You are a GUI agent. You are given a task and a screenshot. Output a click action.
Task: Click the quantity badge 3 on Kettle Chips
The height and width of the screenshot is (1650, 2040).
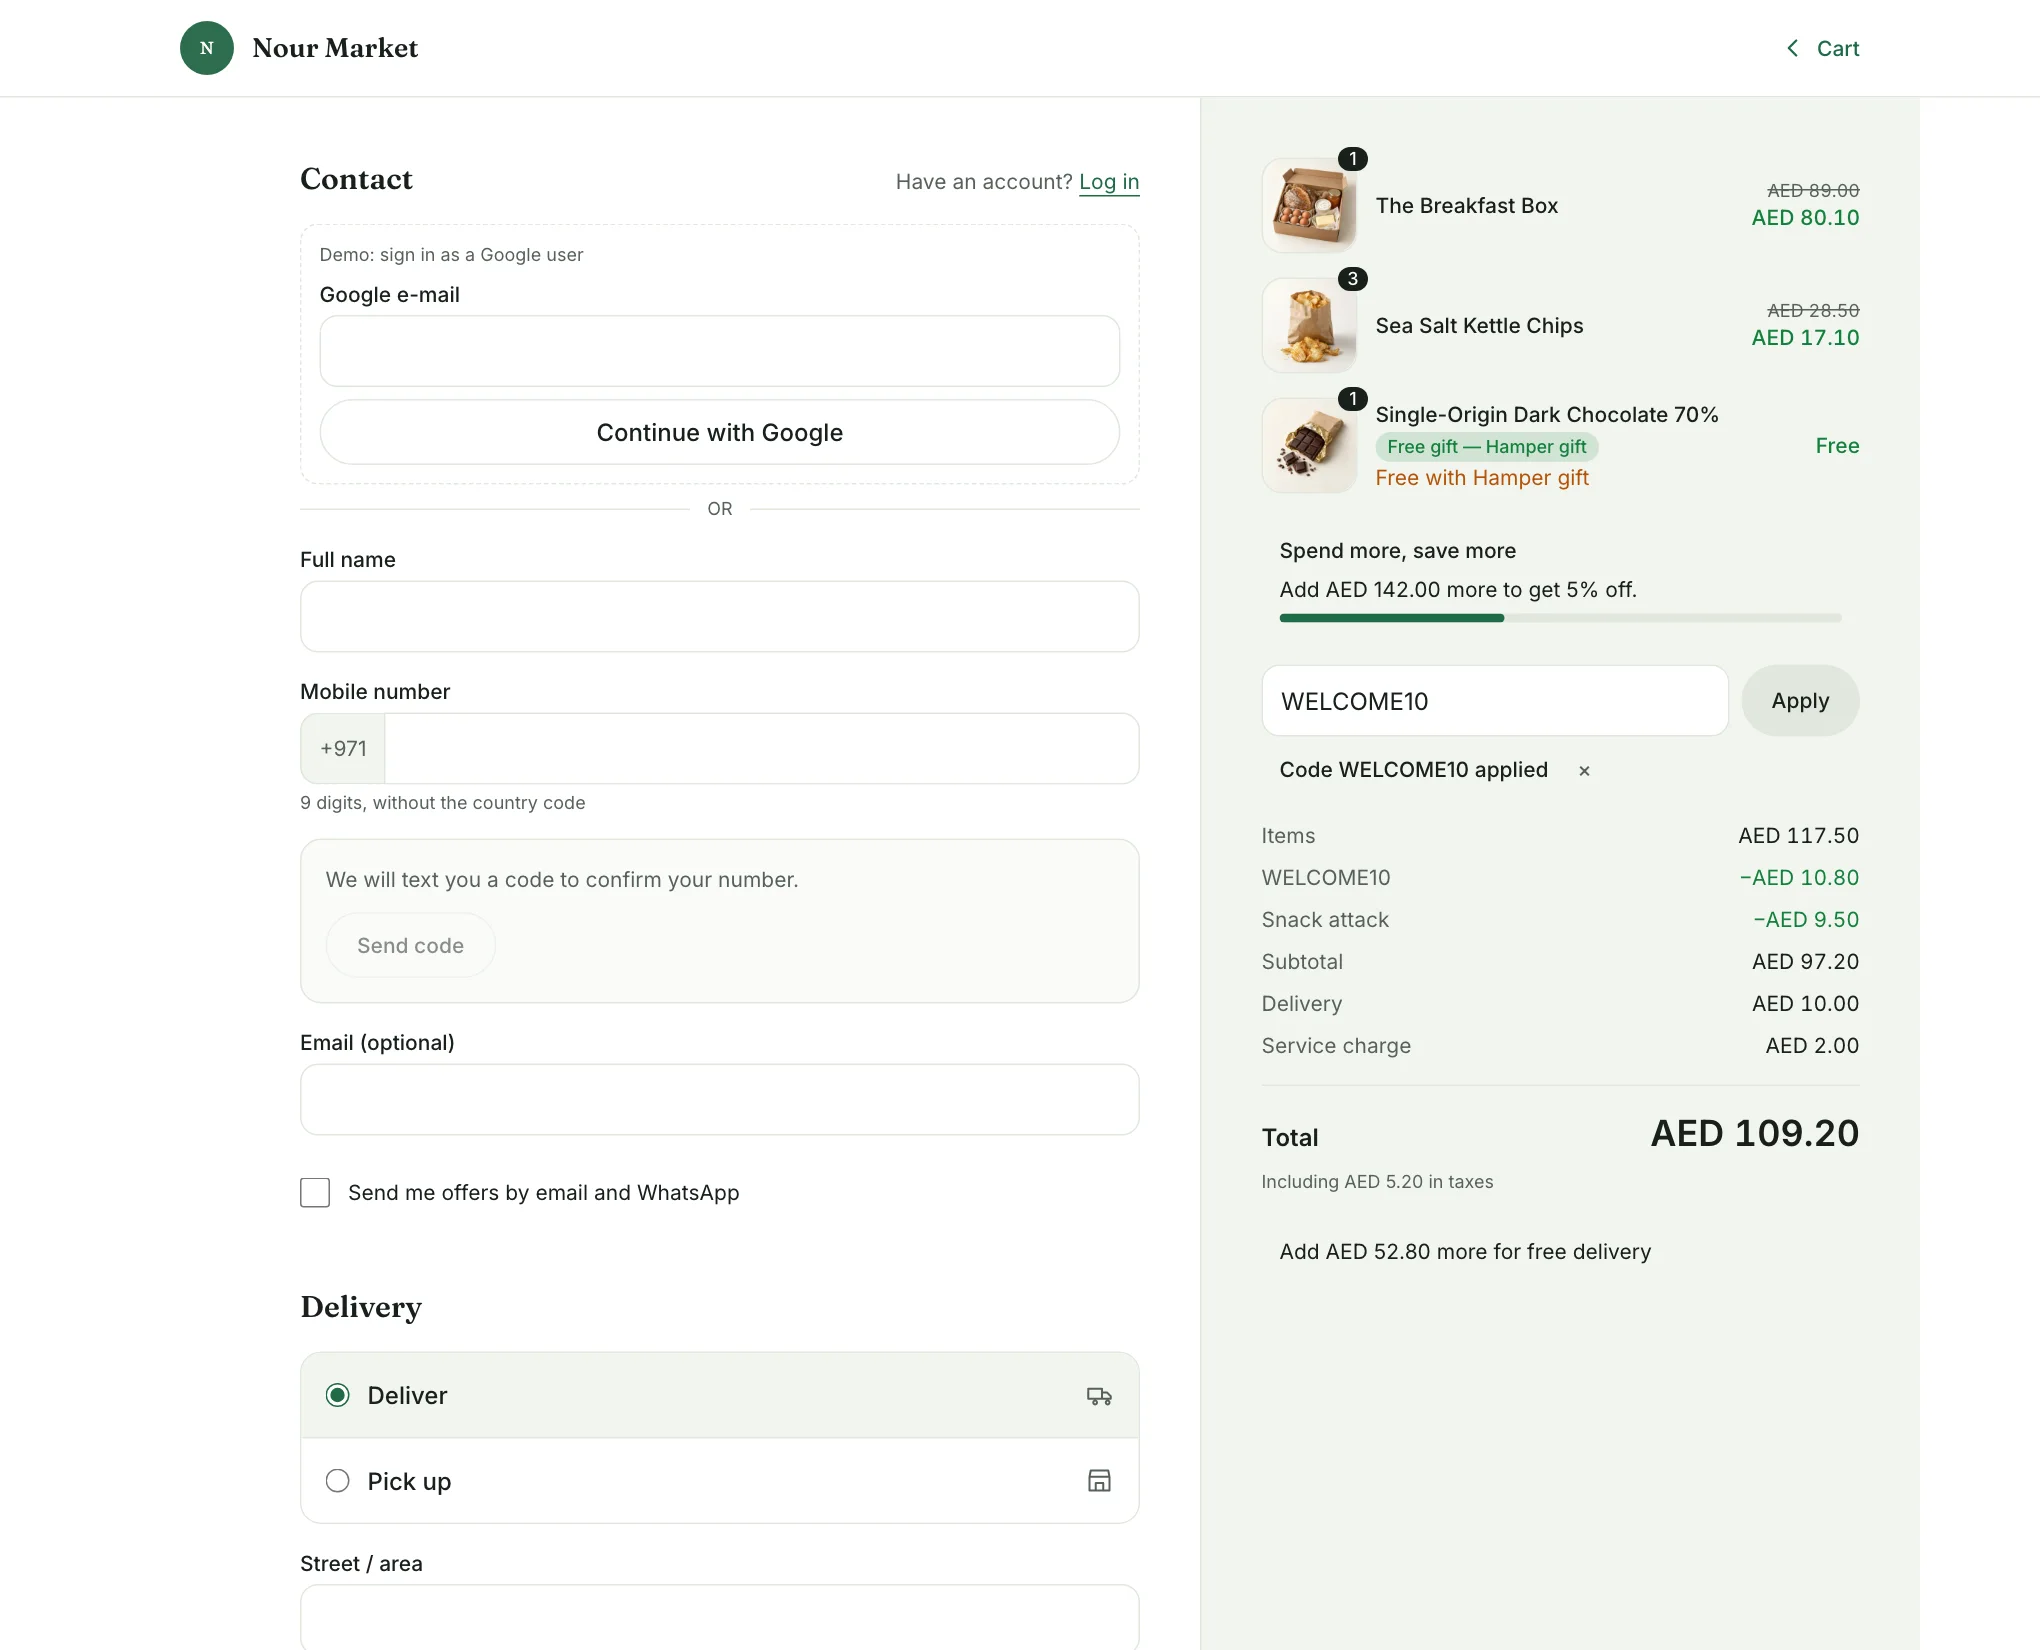(1353, 279)
